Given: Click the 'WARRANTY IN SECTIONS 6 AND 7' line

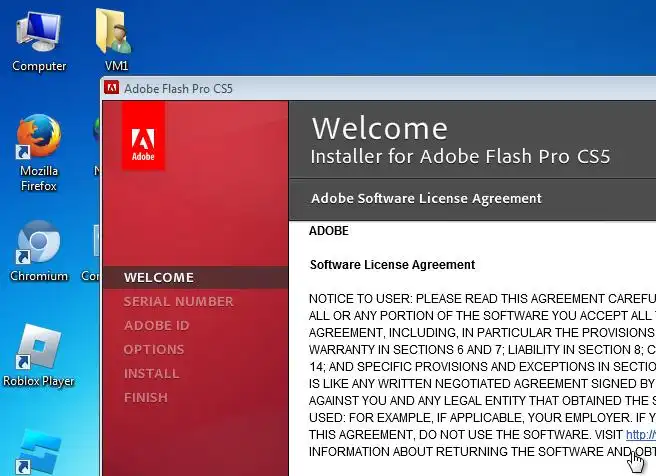Looking at the screenshot, I should [x=482, y=350].
